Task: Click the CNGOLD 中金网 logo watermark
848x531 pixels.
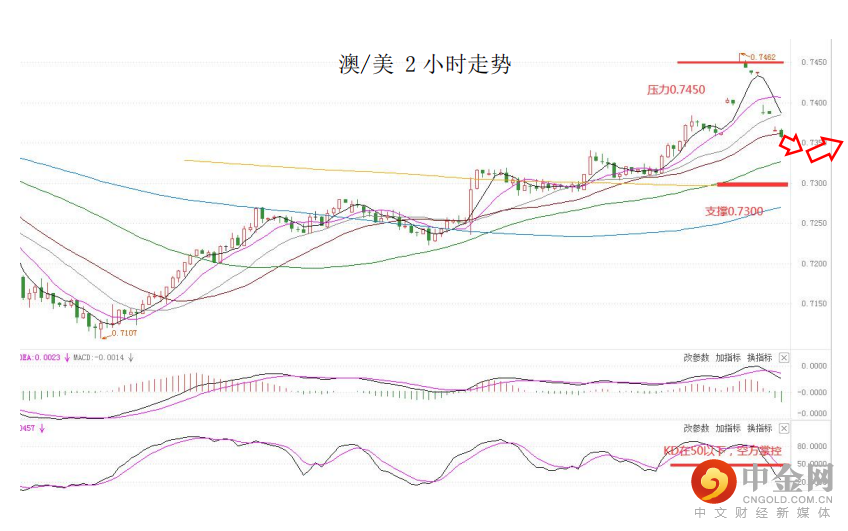Action: point(766,490)
